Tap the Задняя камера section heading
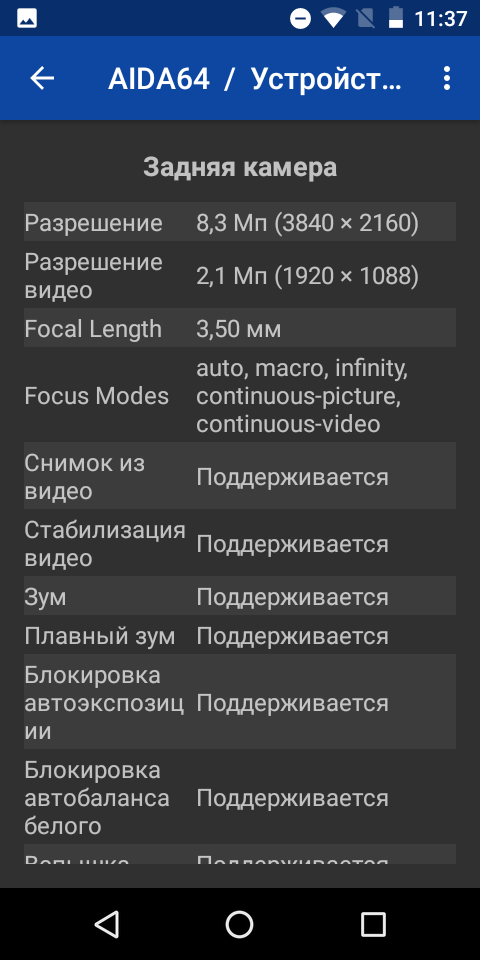Screen dimensions: 480x960 [240, 167]
